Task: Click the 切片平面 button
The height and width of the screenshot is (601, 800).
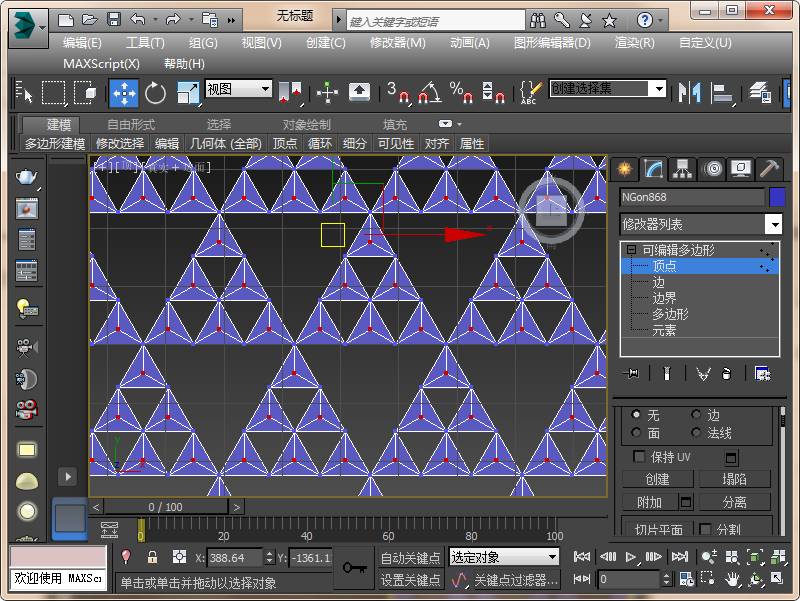Action: 658,530
